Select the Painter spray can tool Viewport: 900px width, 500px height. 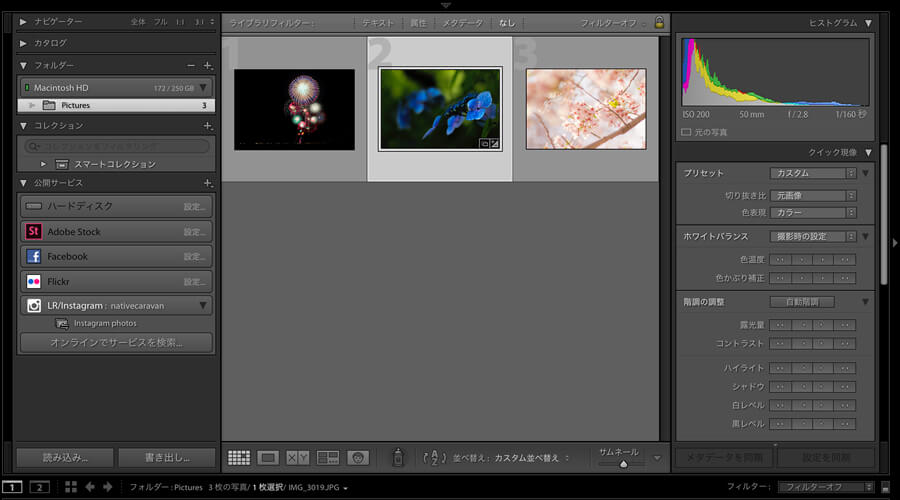coord(397,457)
